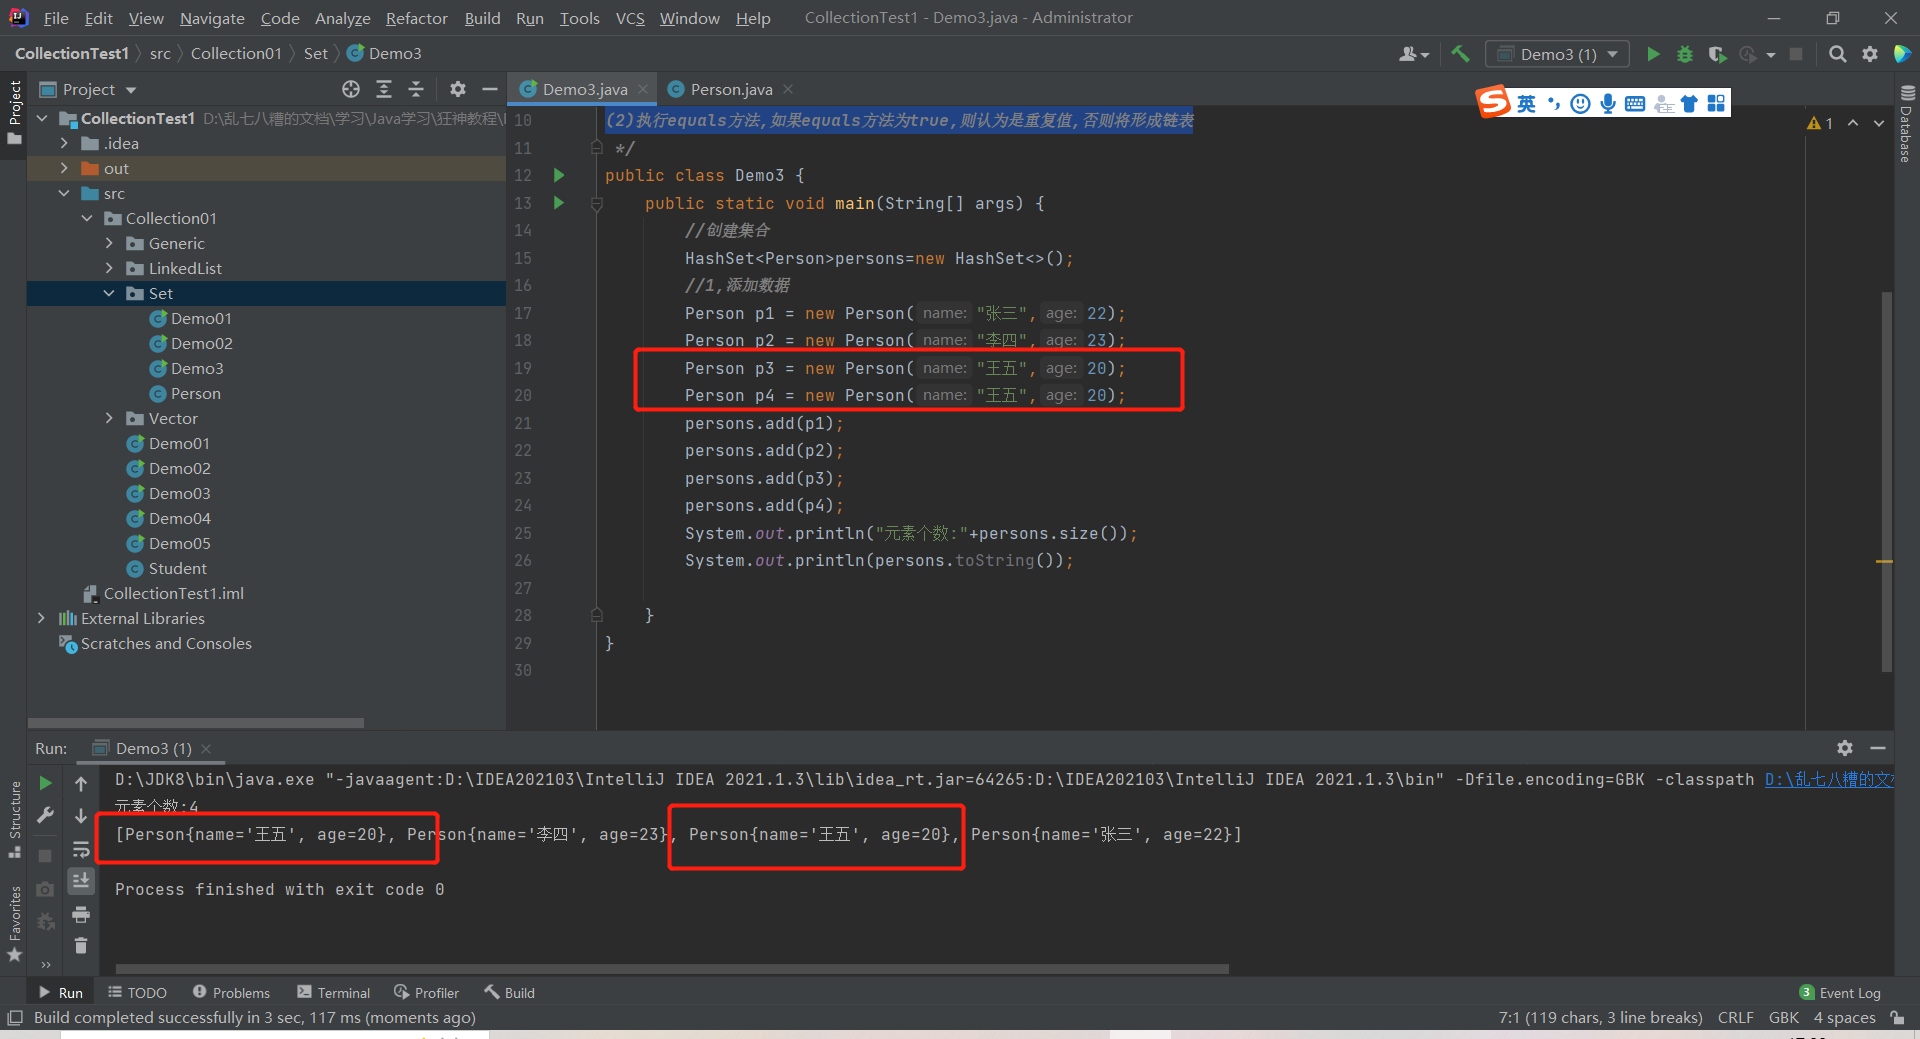Viewport: 1920px width, 1039px height.
Task: Toggle Sogou Chinese/English input mode
Action: tap(1526, 103)
